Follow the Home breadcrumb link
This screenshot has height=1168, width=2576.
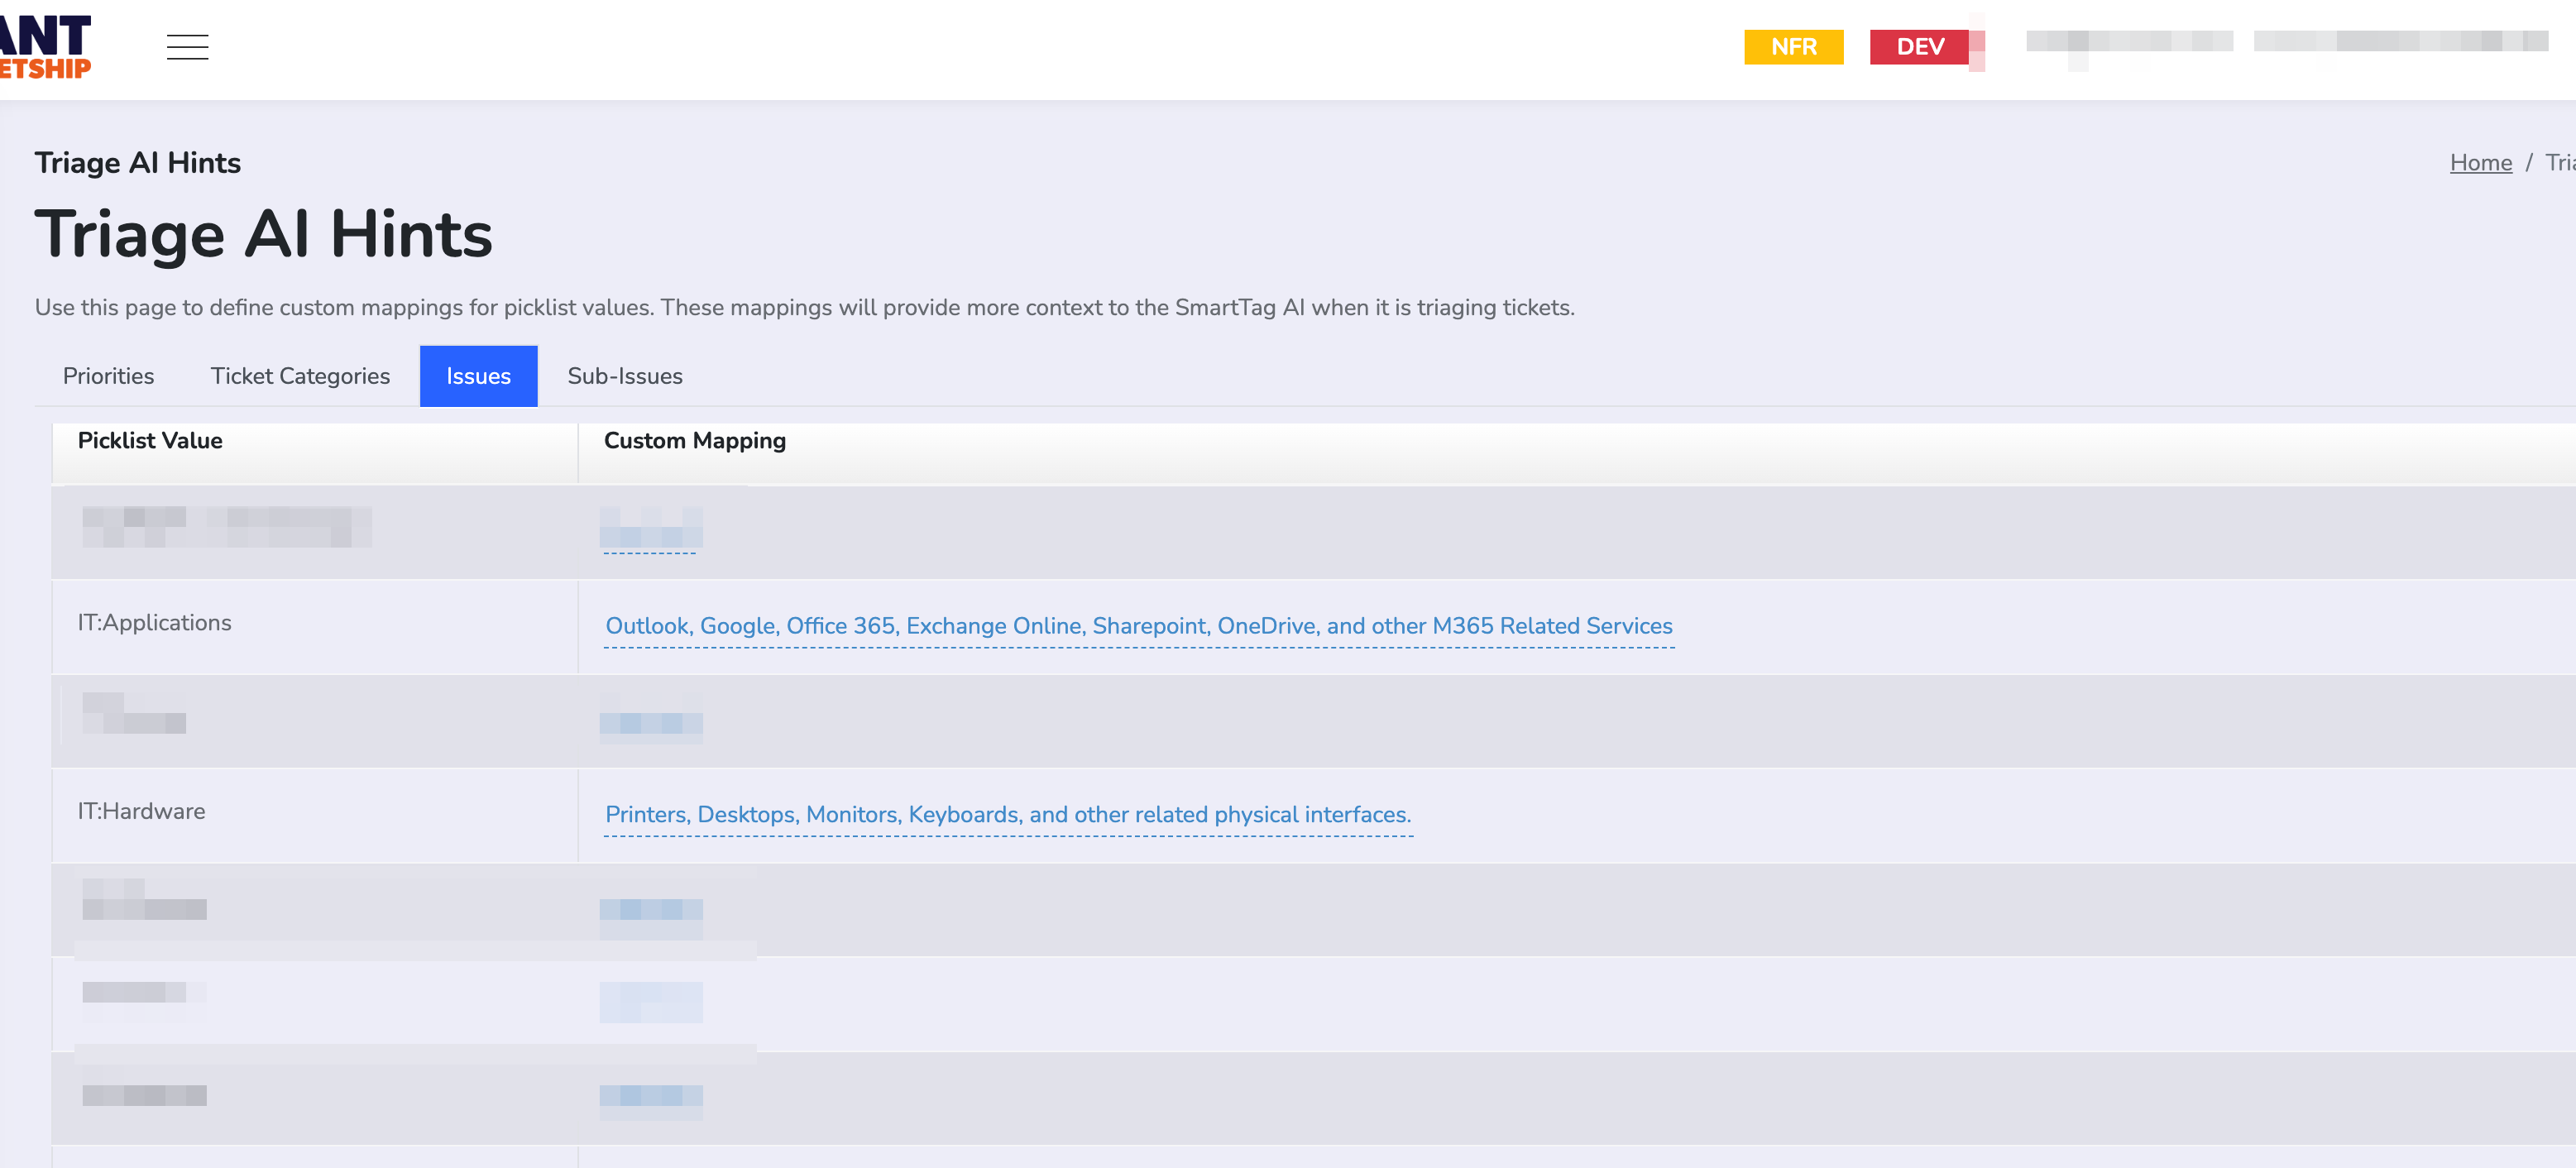tap(2480, 163)
